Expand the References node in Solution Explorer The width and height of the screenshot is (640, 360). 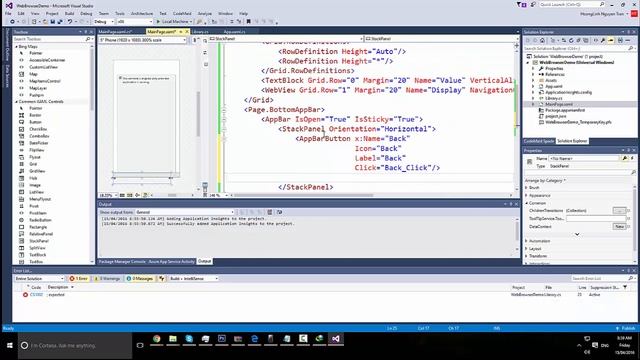pyautogui.click(x=533, y=74)
